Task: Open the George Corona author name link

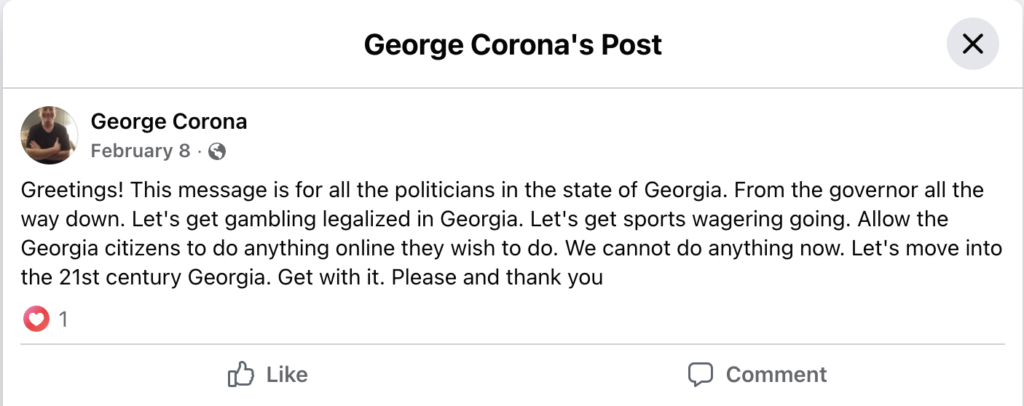Action: pos(169,122)
